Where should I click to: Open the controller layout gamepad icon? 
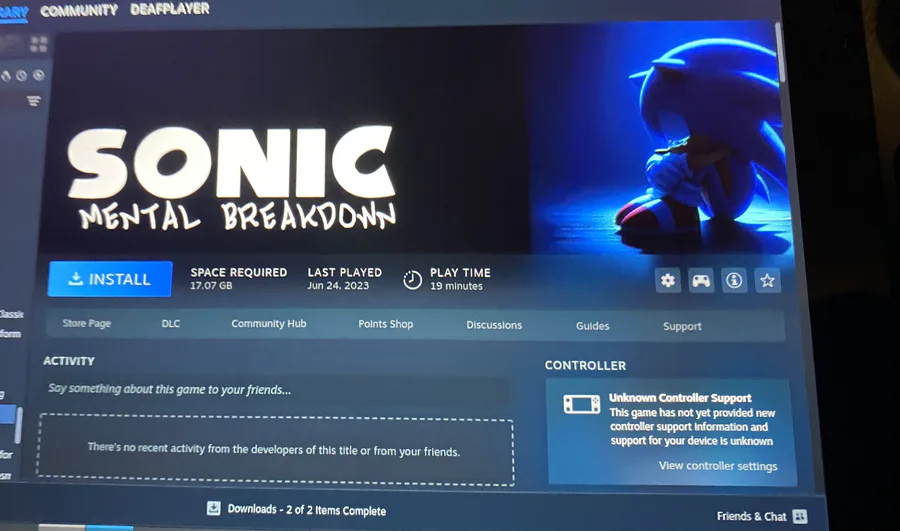pyautogui.click(x=701, y=281)
